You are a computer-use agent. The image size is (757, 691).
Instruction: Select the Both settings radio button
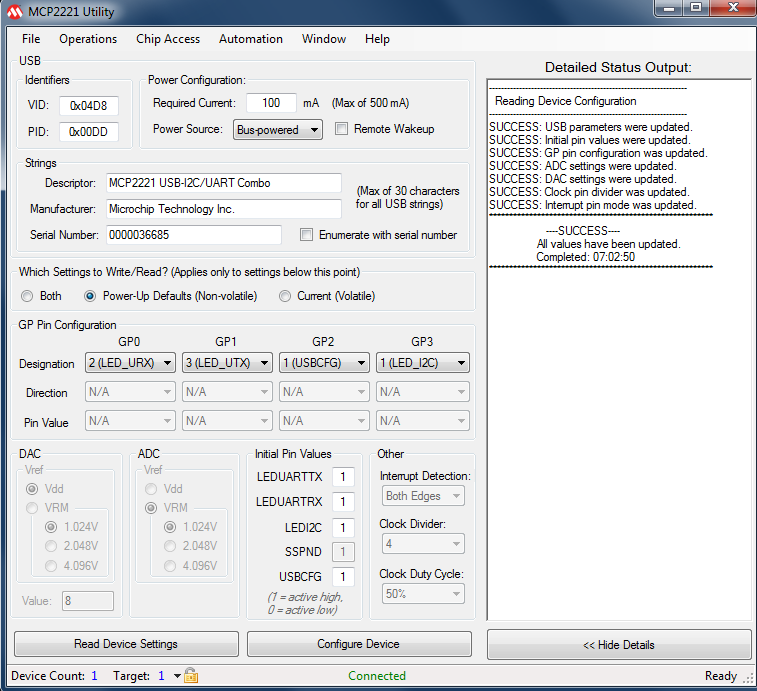point(27,296)
